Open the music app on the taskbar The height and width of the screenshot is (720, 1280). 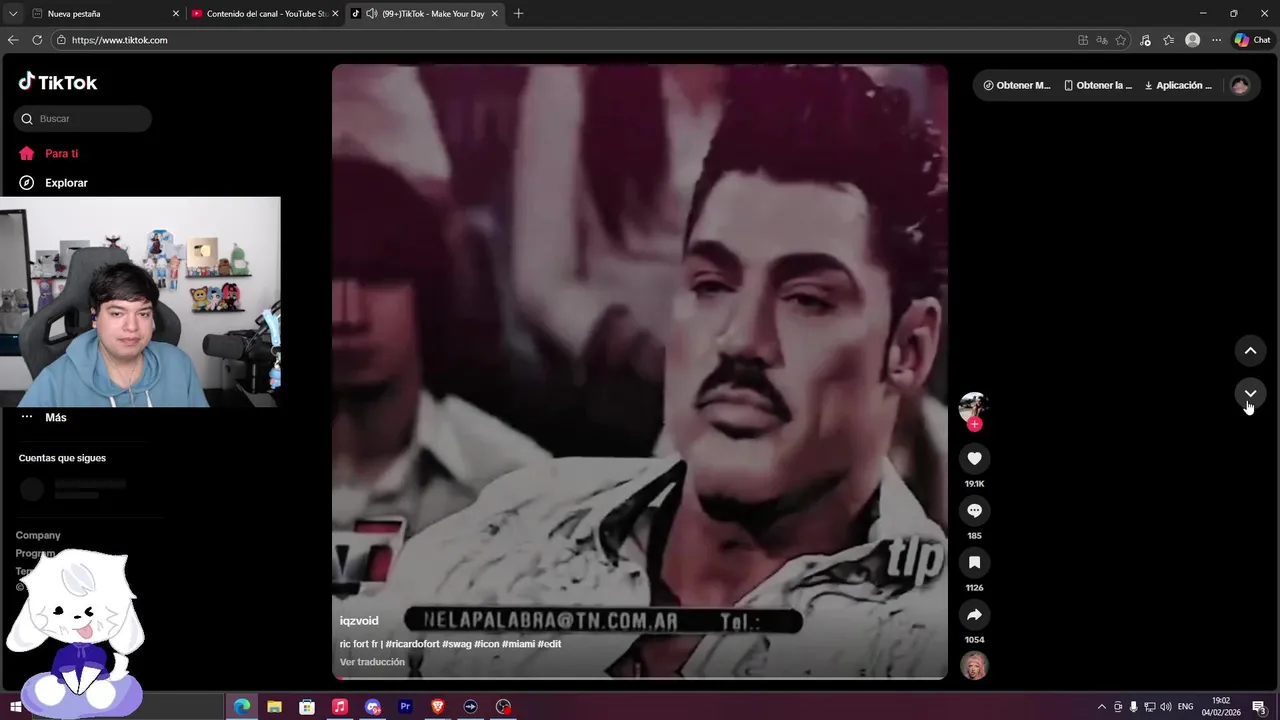coord(340,707)
